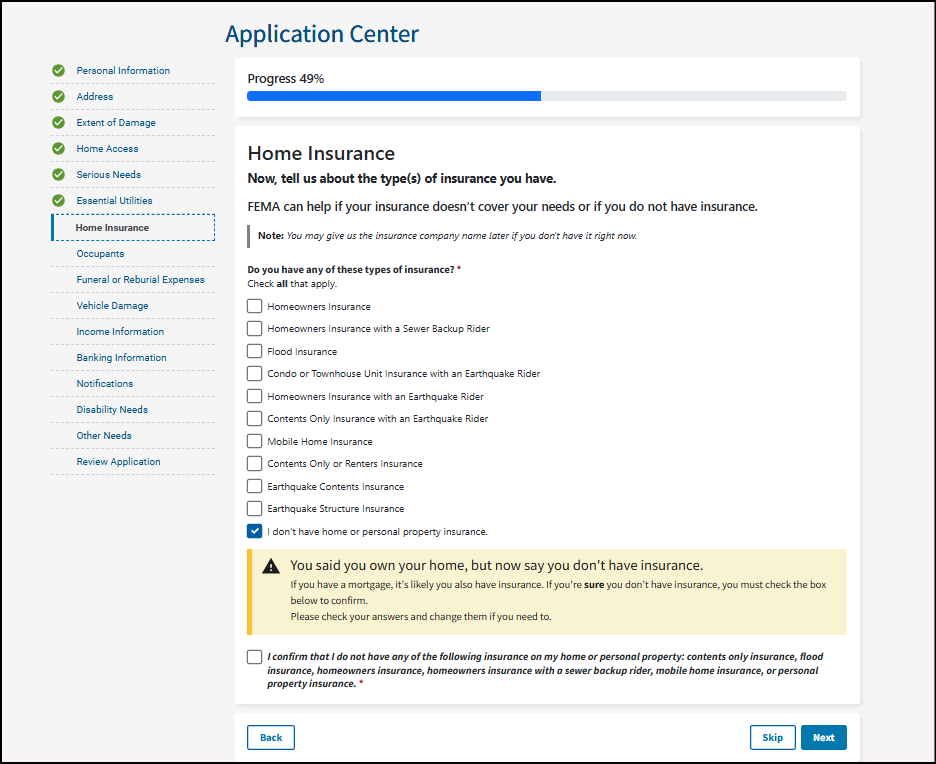Click green checkmark icon beside Essential Utilities
This screenshot has height=764, width=936.
(x=59, y=201)
